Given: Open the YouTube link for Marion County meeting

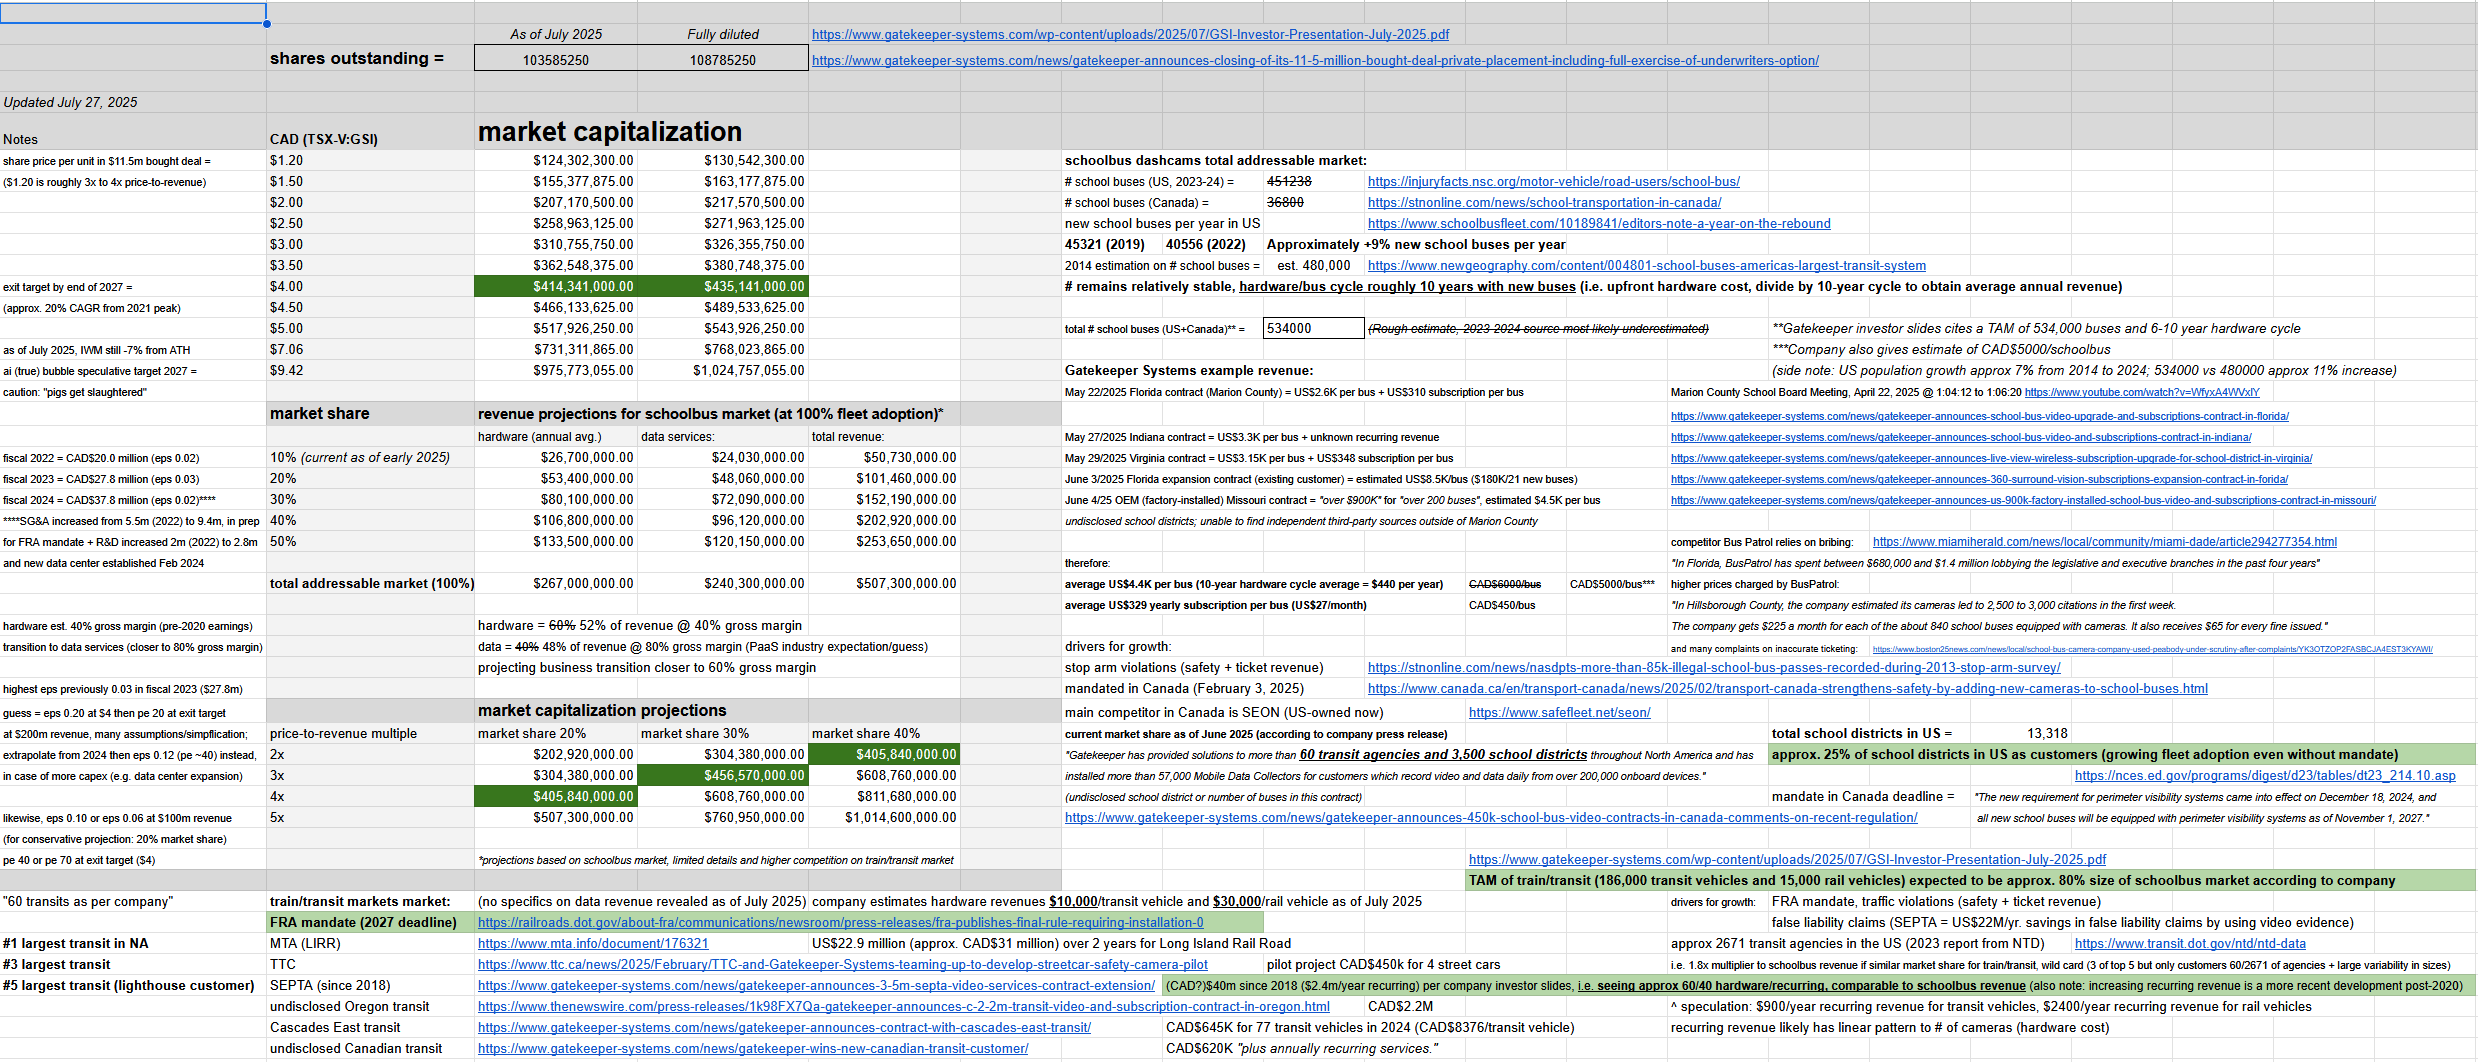Looking at the screenshot, I should (2142, 393).
